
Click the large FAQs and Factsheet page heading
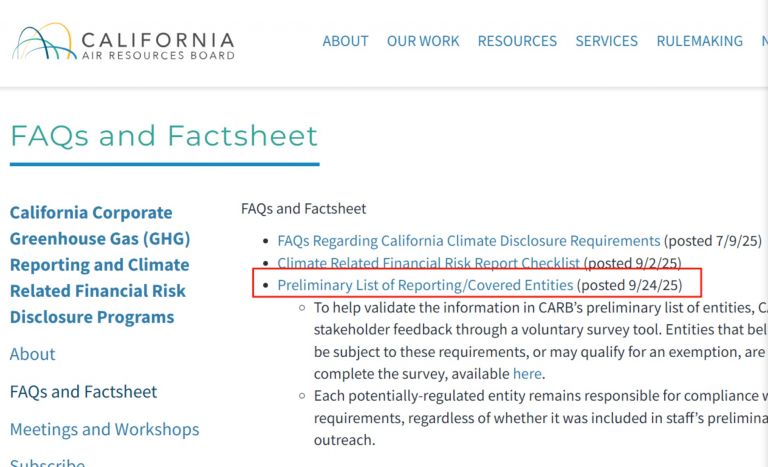pyautogui.click(x=164, y=135)
